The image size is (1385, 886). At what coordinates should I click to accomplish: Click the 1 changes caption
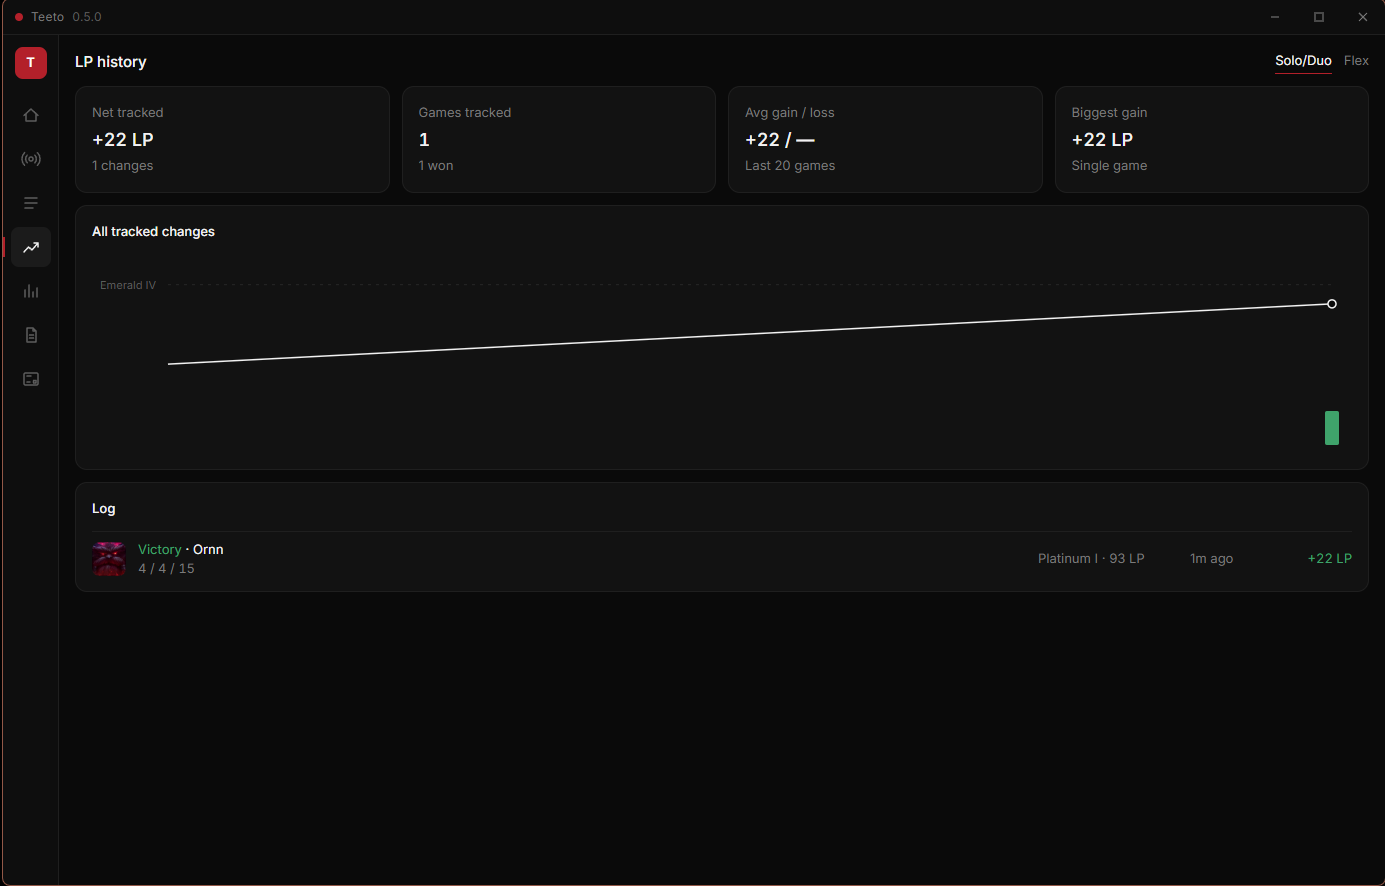point(123,166)
